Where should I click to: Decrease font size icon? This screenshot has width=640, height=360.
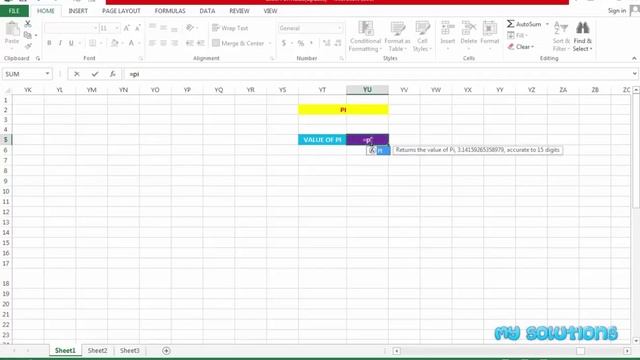(x=138, y=28)
